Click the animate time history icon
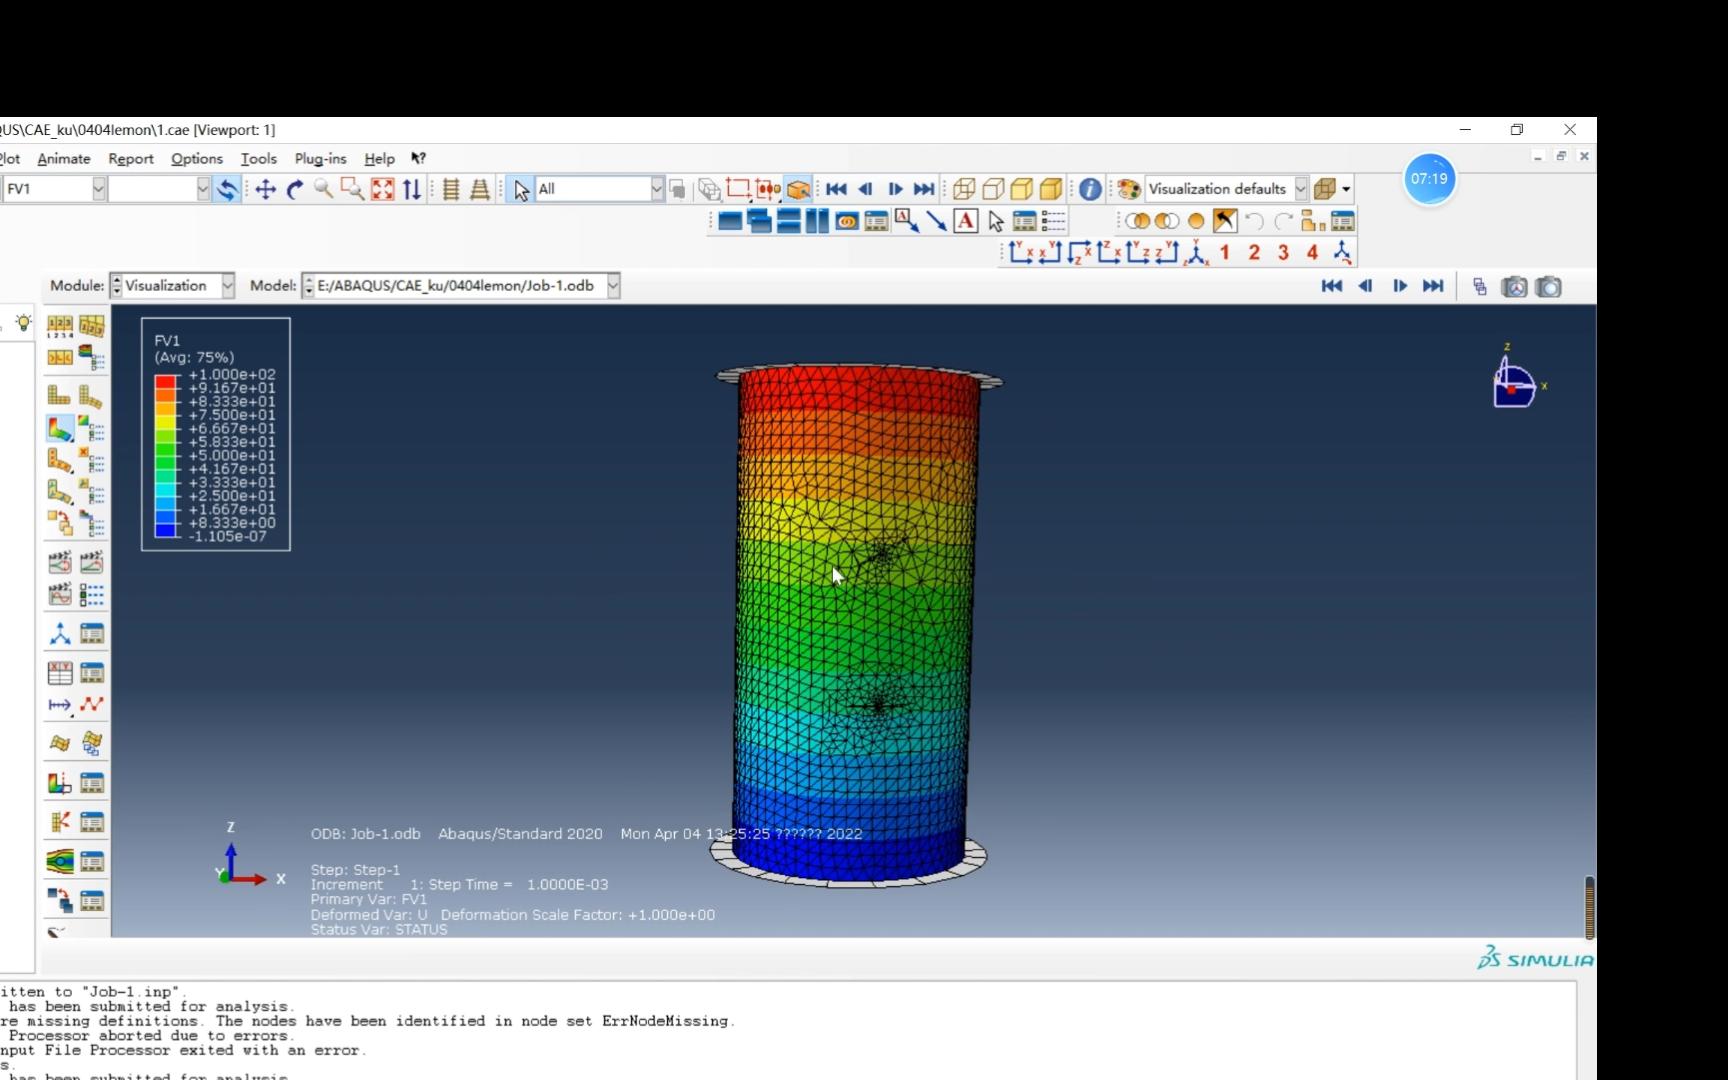The height and width of the screenshot is (1080, 1728). (x=92, y=562)
